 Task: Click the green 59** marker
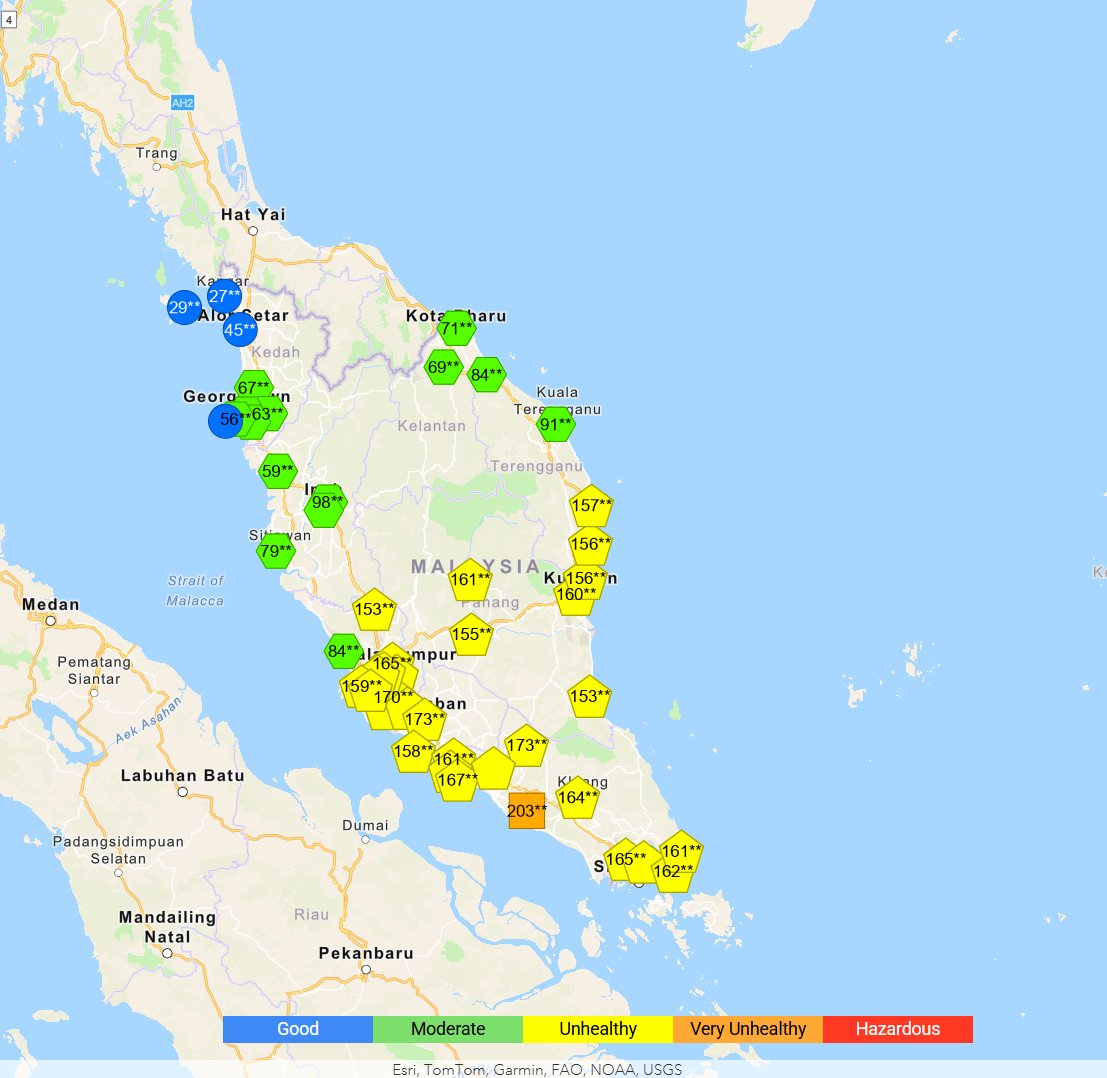pos(277,470)
